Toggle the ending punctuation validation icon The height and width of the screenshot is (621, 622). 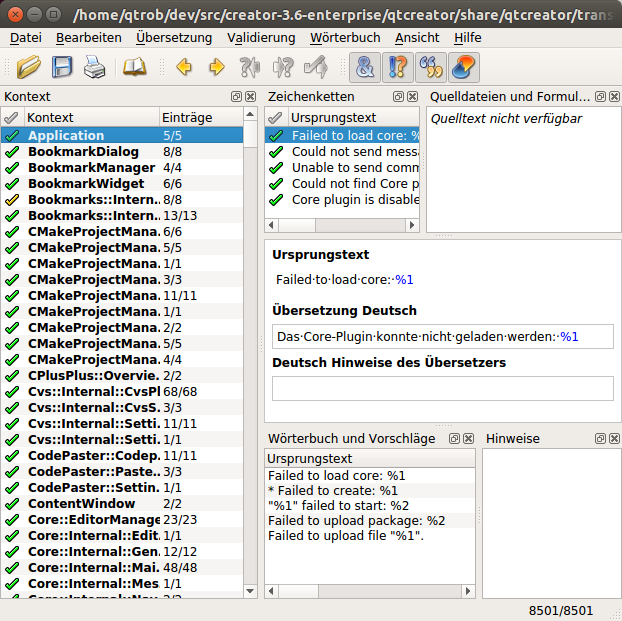click(398, 68)
